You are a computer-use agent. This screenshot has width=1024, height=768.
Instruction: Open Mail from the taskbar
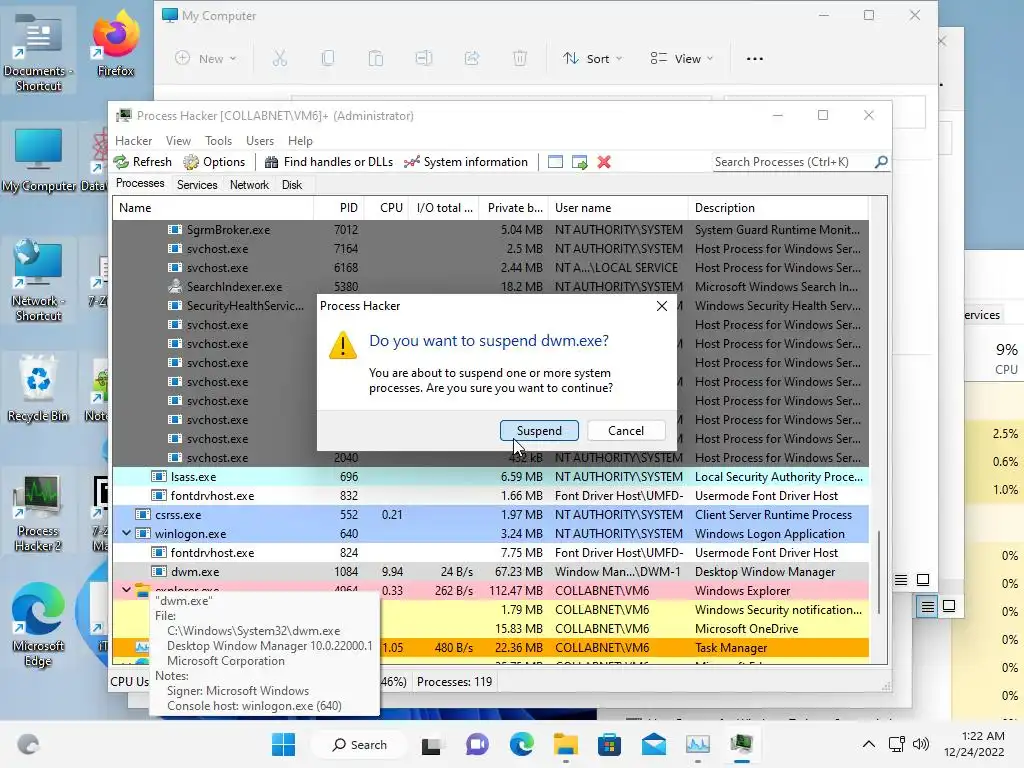tap(654, 744)
